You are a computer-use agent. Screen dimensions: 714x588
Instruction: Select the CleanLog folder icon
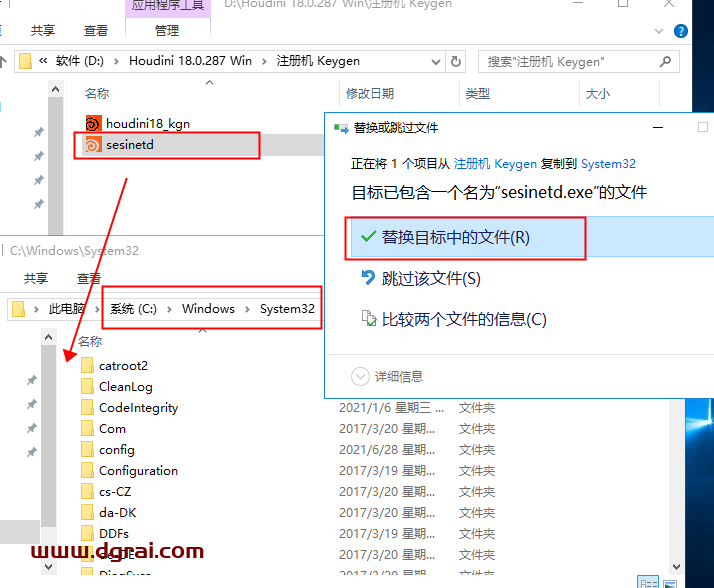point(87,386)
